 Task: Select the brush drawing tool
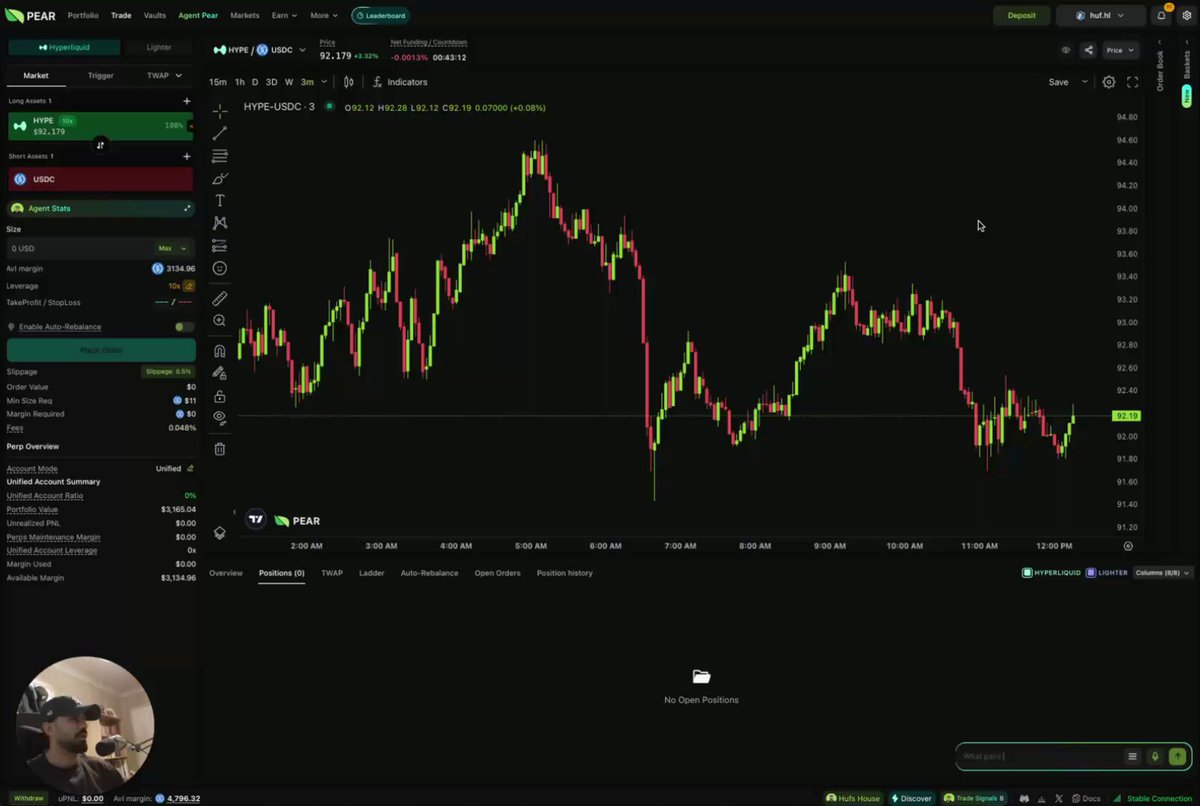click(x=220, y=178)
